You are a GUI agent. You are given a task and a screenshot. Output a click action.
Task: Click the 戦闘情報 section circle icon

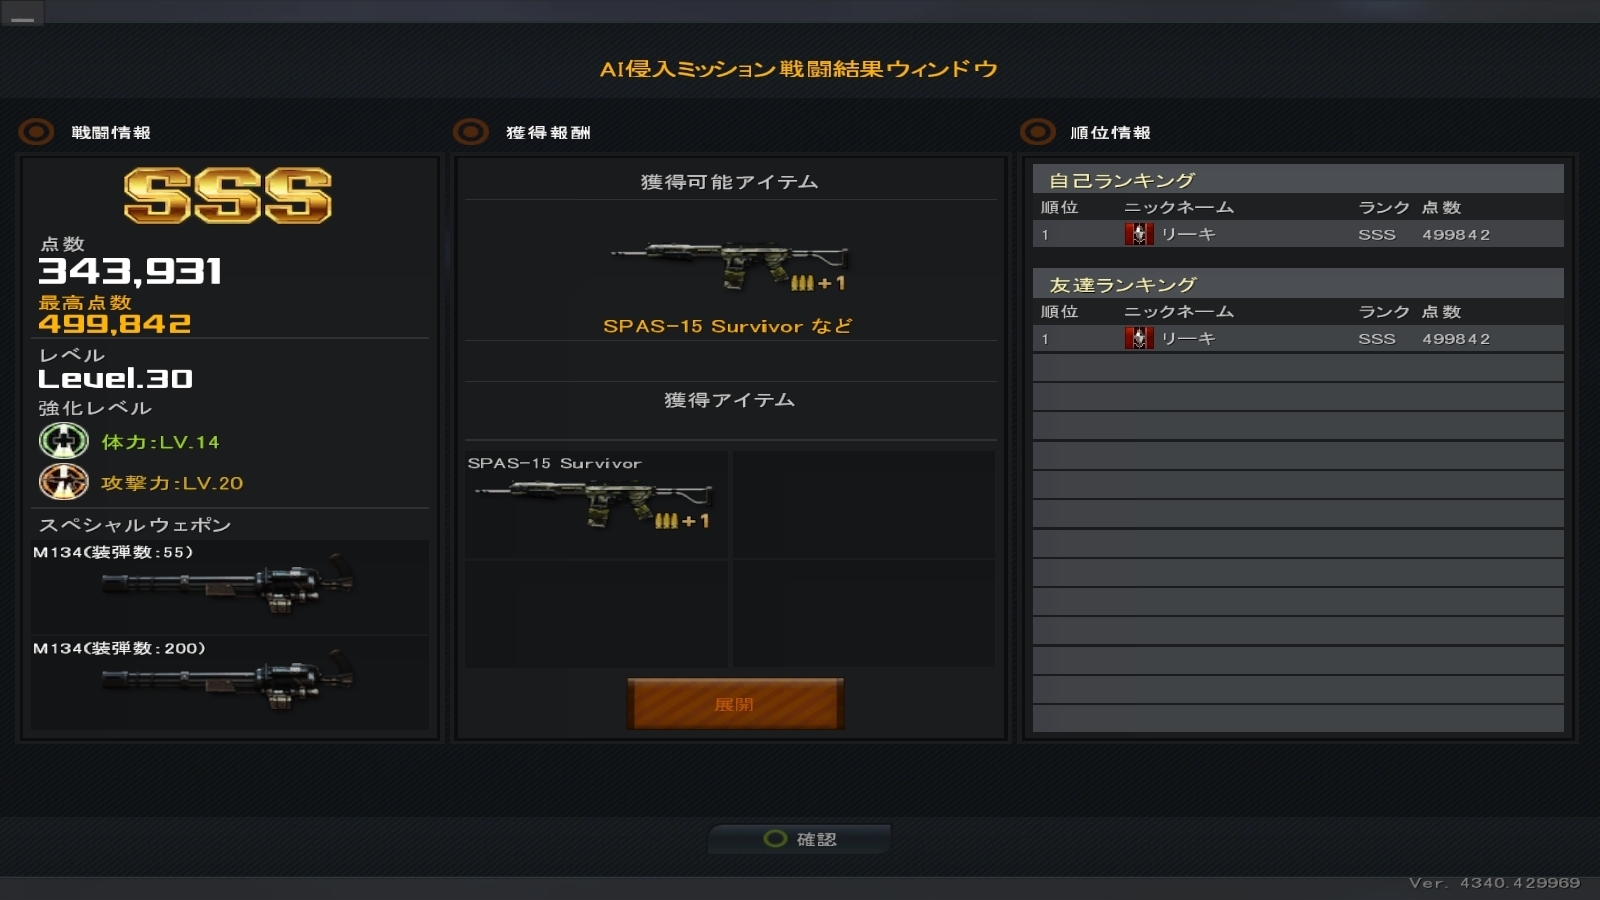click(x=36, y=132)
